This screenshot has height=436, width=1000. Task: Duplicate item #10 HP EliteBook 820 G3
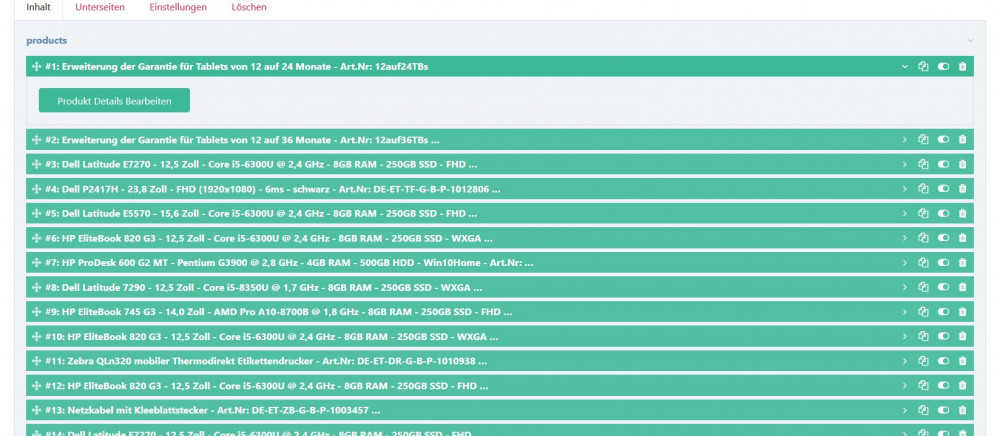[x=923, y=337]
